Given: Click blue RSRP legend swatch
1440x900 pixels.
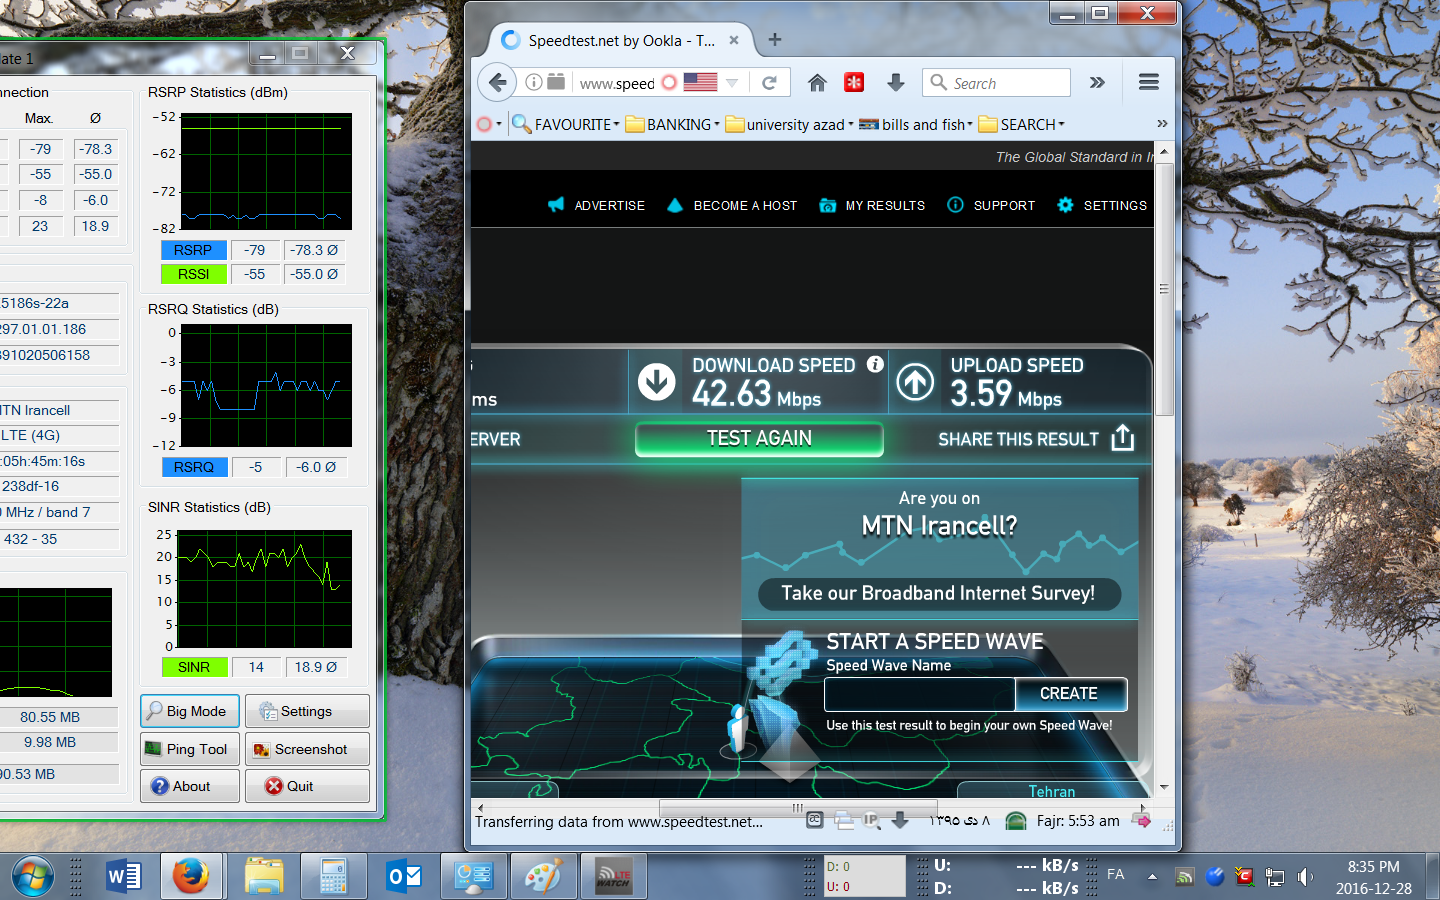Looking at the screenshot, I should click(194, 250).
